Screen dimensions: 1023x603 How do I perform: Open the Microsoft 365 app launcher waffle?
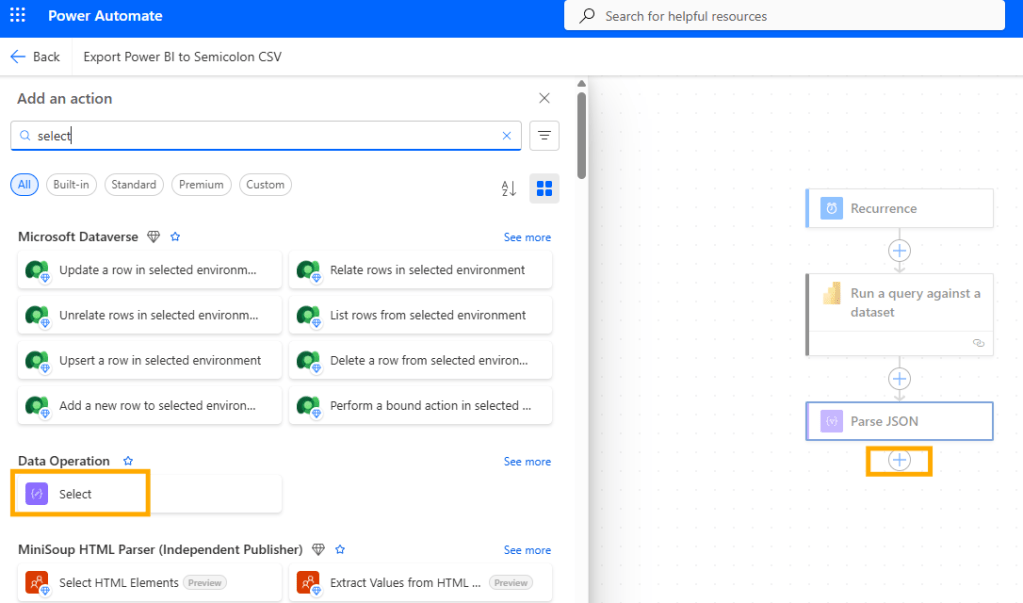[x=16, y=15]
